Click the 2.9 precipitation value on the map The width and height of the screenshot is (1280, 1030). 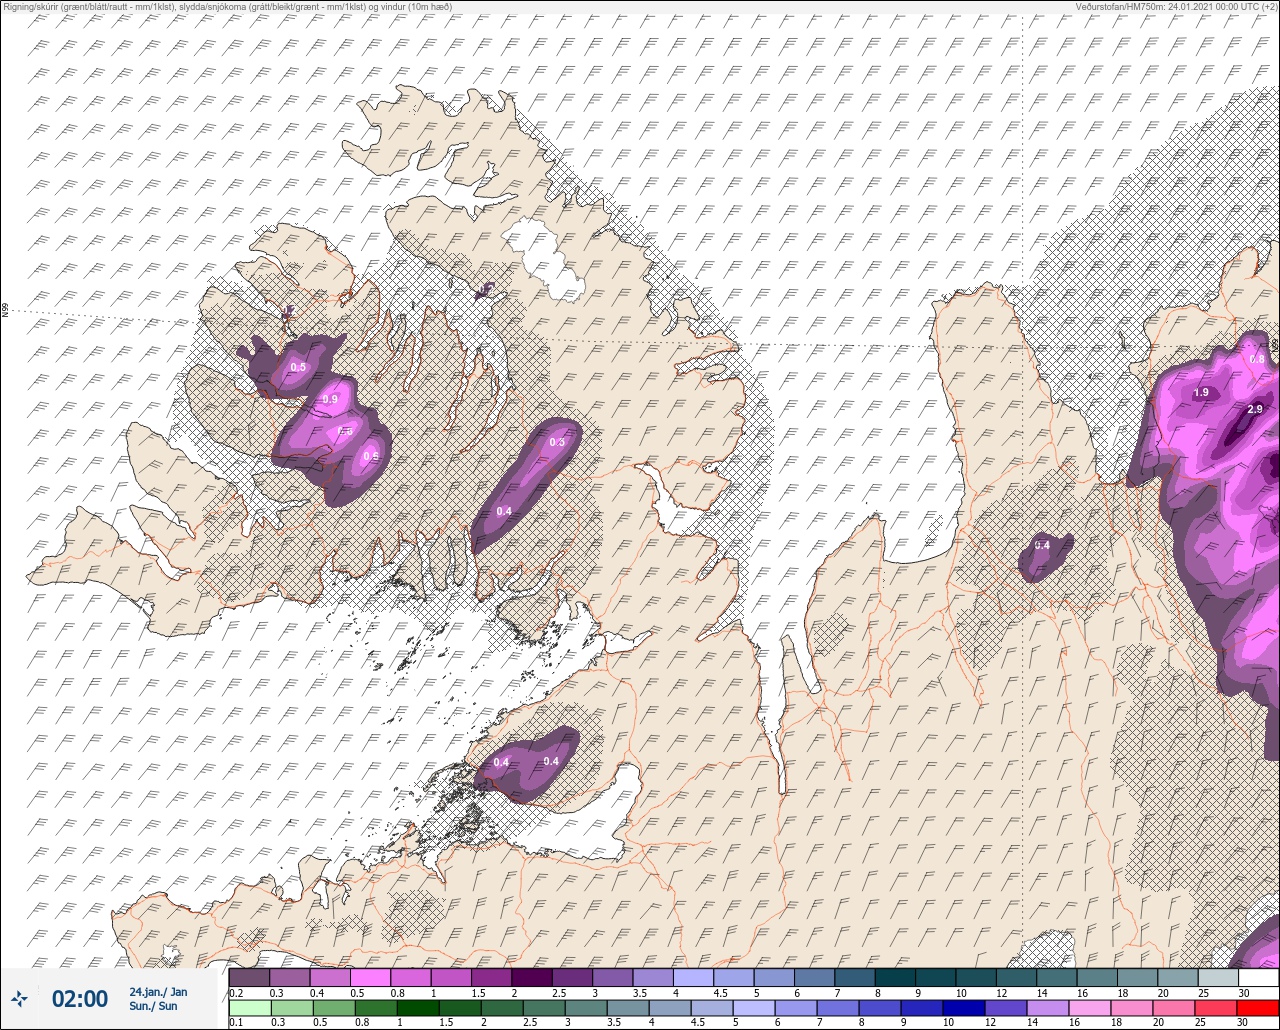1255,409
